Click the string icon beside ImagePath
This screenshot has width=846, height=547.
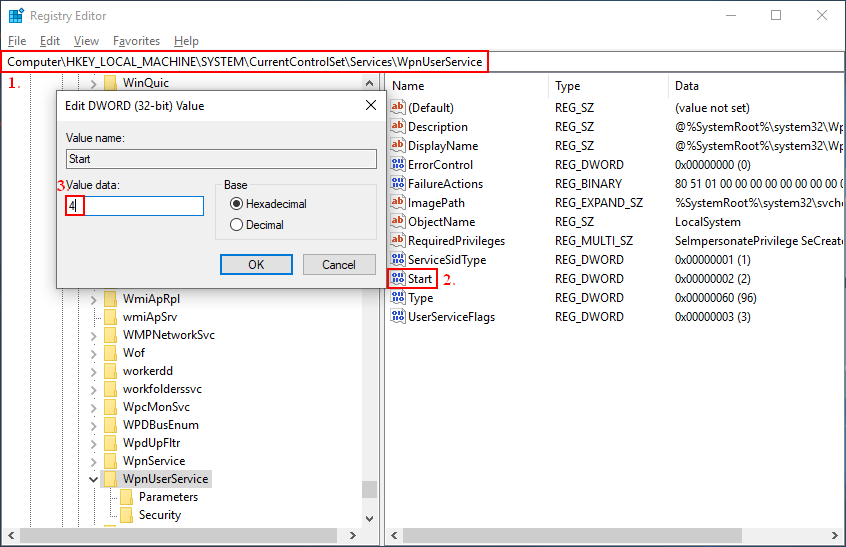(x=398, y=203)
